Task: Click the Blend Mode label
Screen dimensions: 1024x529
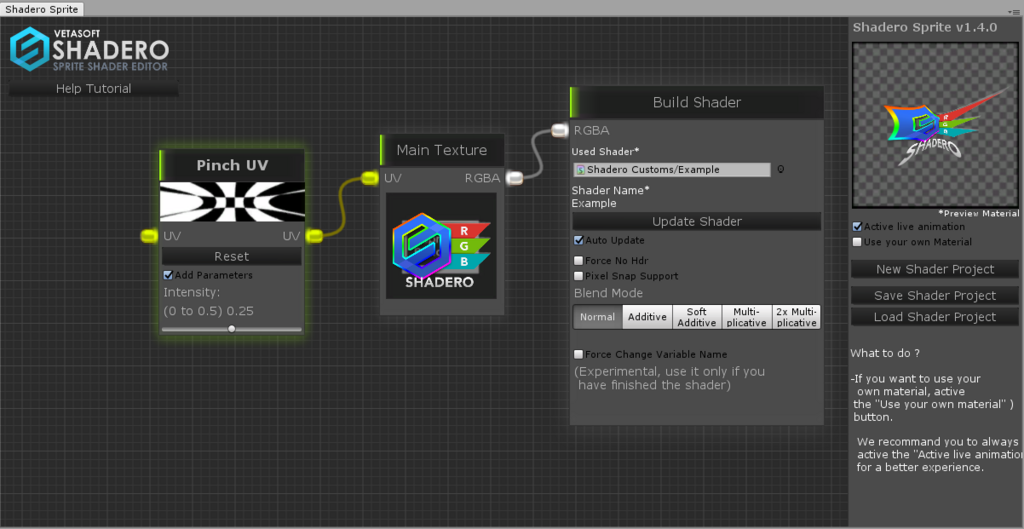Action: [x=608, y=293]
